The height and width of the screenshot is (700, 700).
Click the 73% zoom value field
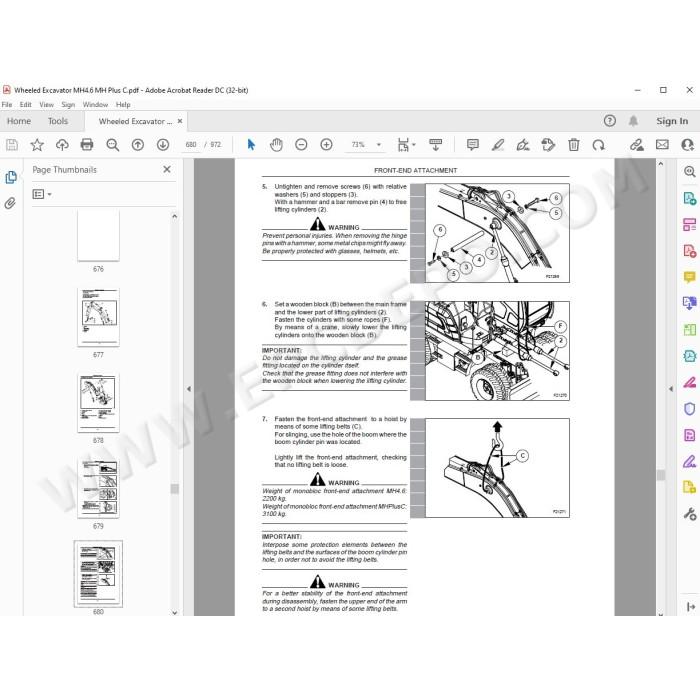[x=358, y=145]
